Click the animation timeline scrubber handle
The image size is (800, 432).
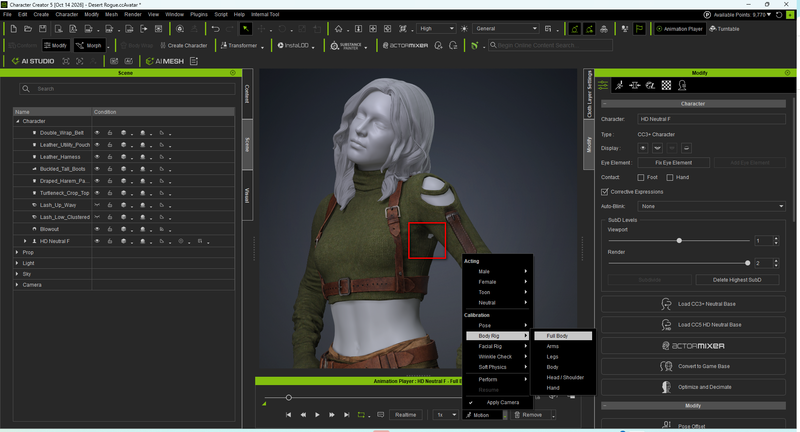click(289, 397)
